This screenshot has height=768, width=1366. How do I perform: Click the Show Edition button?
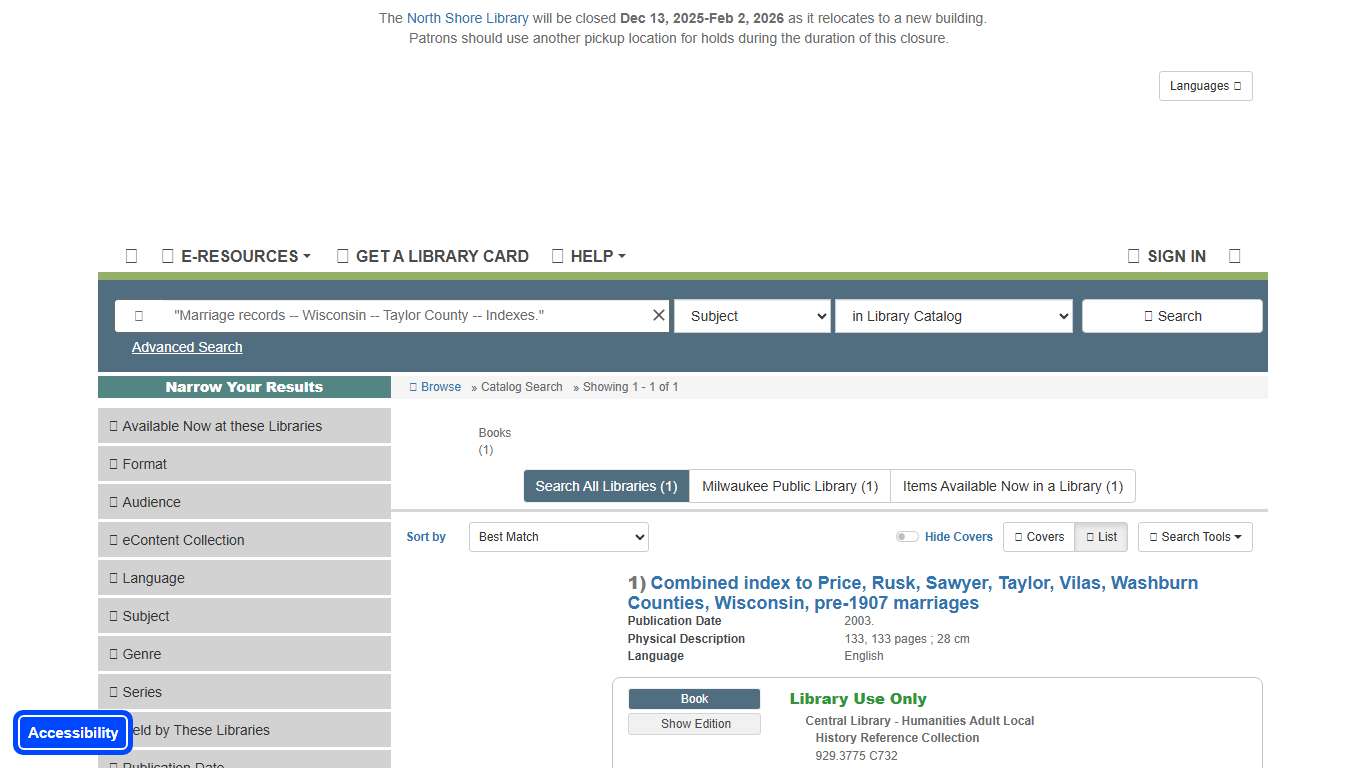[x=694, y=723]
